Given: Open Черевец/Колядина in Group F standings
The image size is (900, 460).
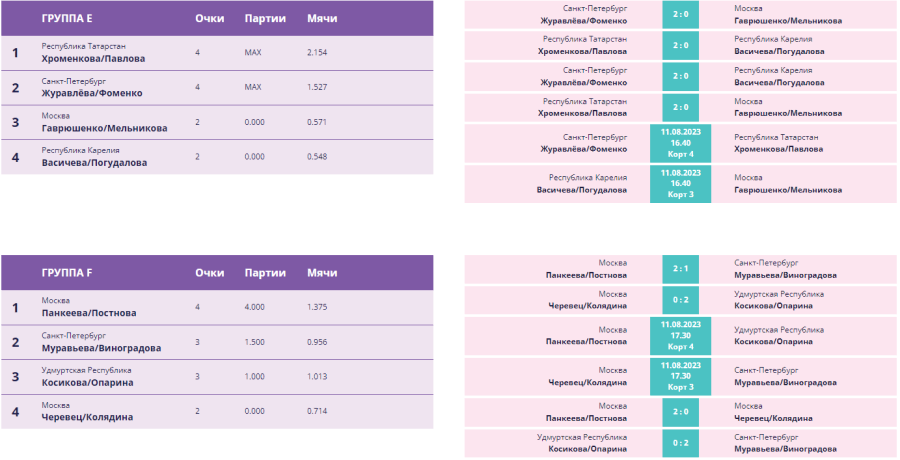Looking at the screenshot, I should click(x=87, y=417).
